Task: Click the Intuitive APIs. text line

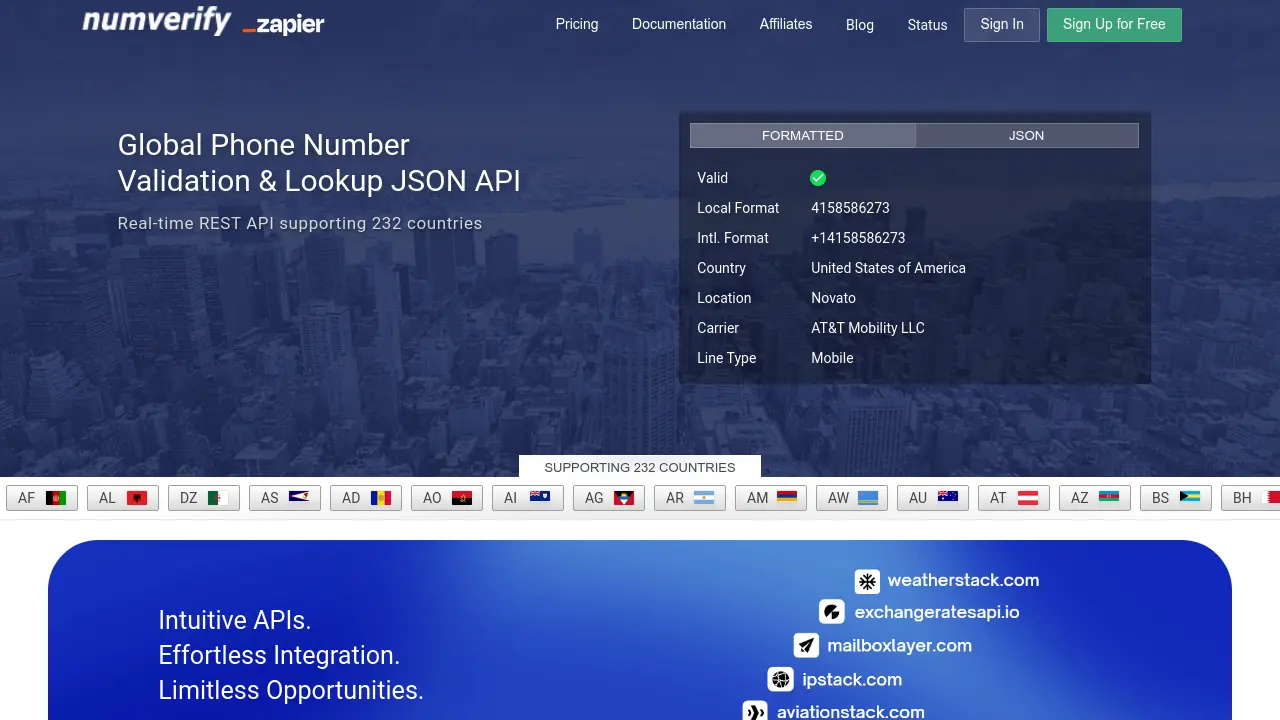Action: pos(235,620)
